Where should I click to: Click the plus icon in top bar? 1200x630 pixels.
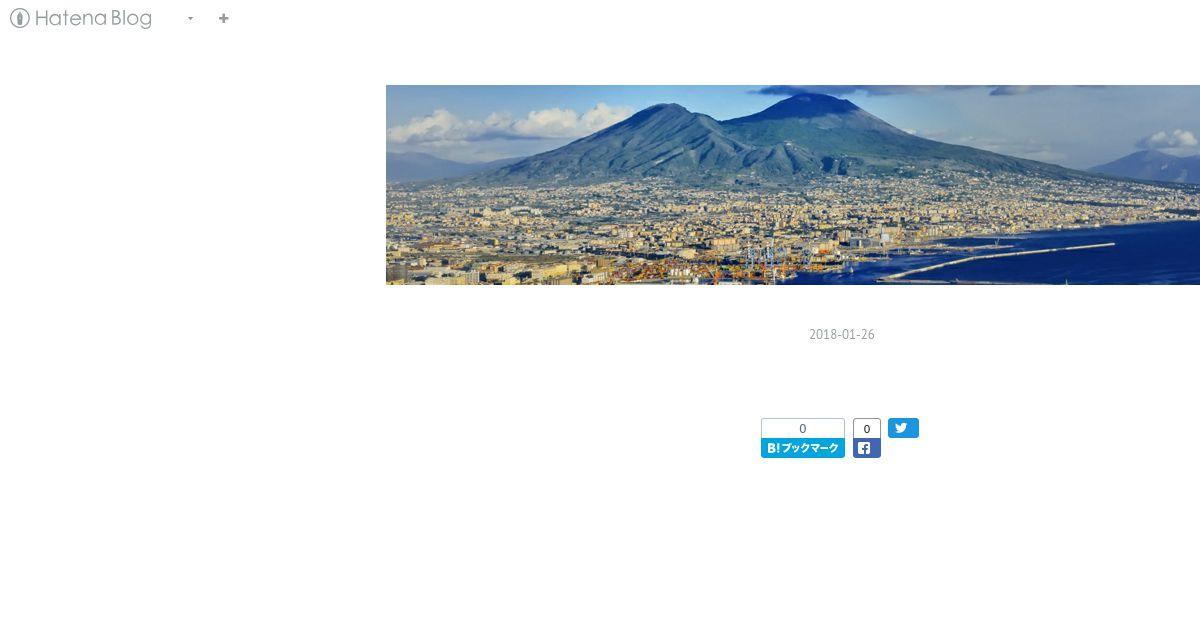click(223, 18)
